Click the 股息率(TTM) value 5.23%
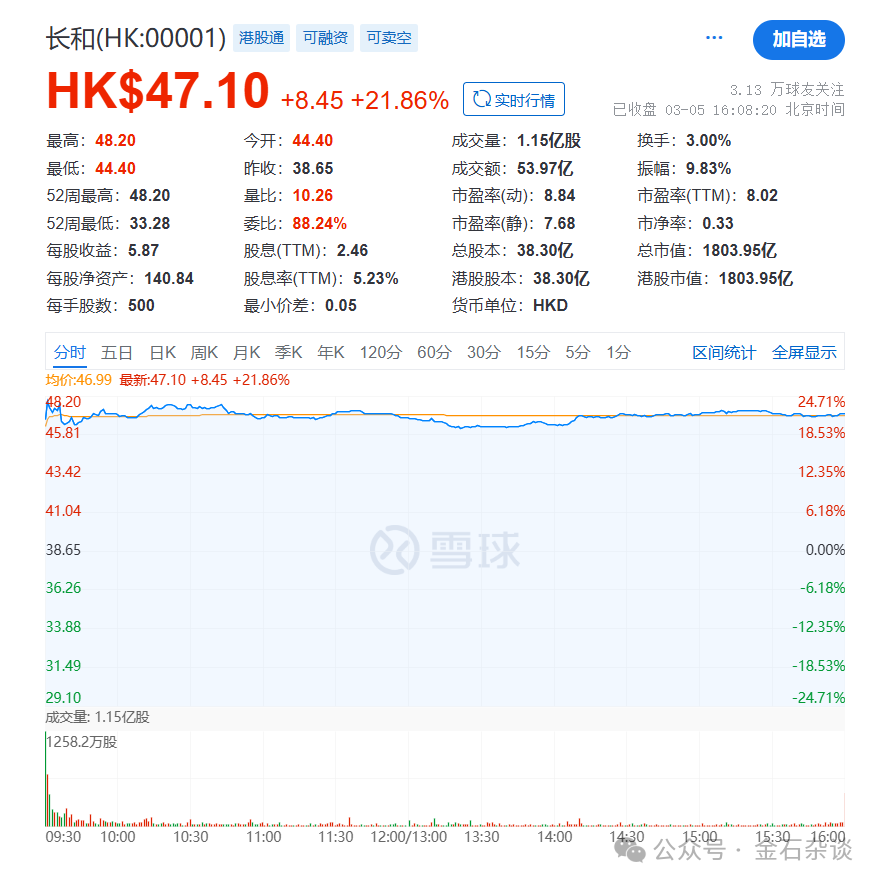Viewport: 880px width, 884px height. tap(376, 278)
